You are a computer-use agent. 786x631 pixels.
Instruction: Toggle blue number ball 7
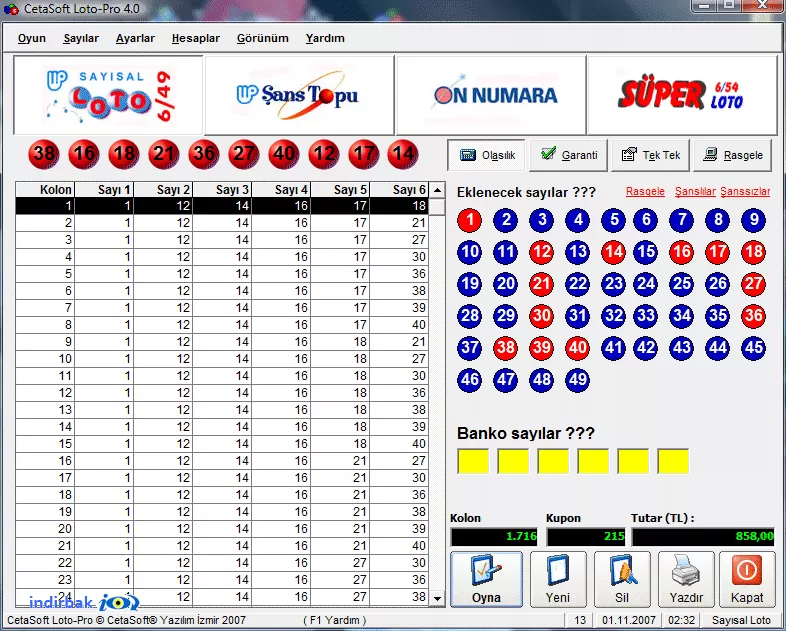click(x=682, y=220)
